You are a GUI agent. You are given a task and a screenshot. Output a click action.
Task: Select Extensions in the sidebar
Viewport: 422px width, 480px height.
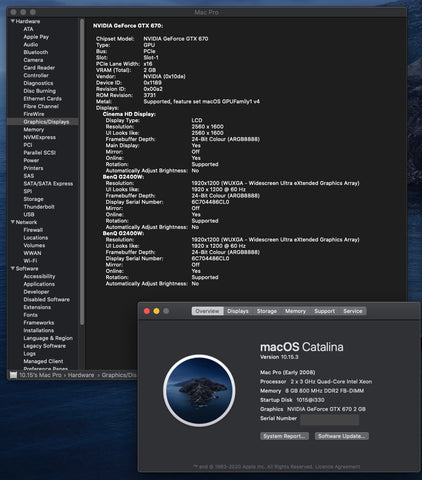[37, 307]
